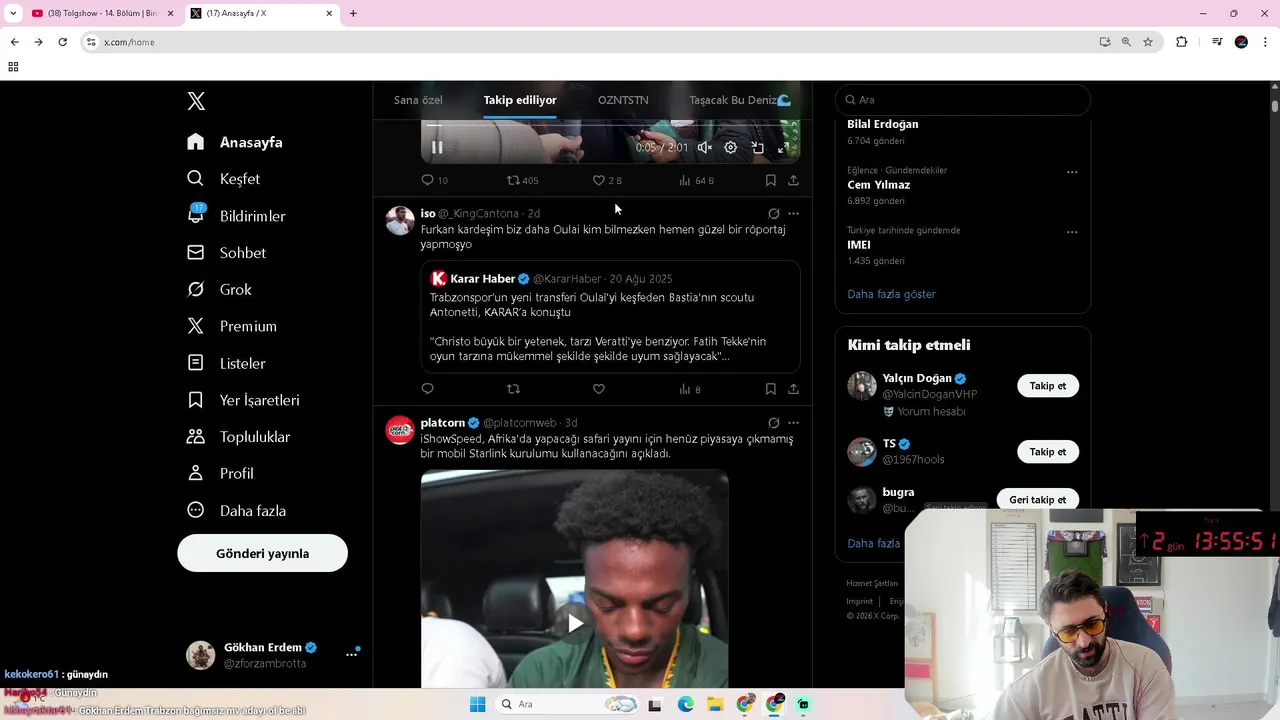Unmute the video using the speaker icon
The width and height of the screenshot is (1280, 720).
click(x=705, y=147)
